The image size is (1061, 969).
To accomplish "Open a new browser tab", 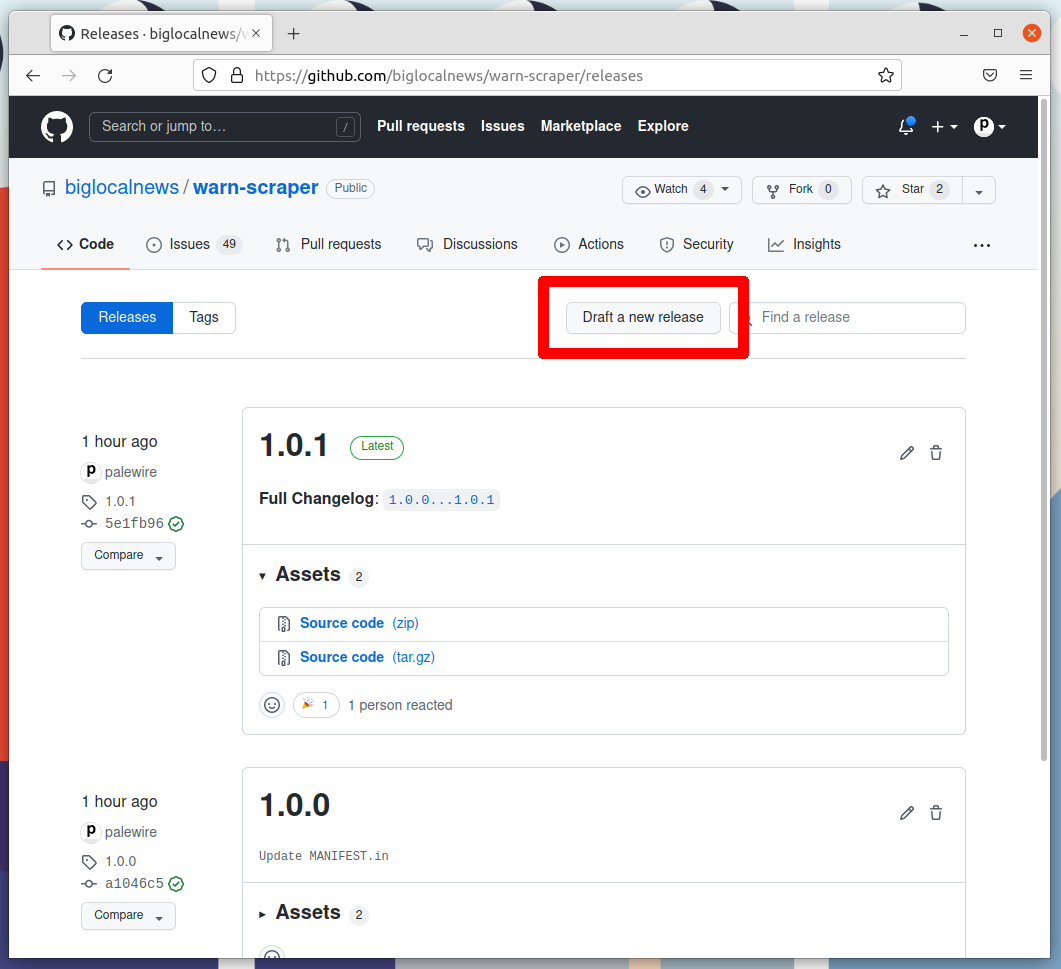I will click(x=293, y=33).
